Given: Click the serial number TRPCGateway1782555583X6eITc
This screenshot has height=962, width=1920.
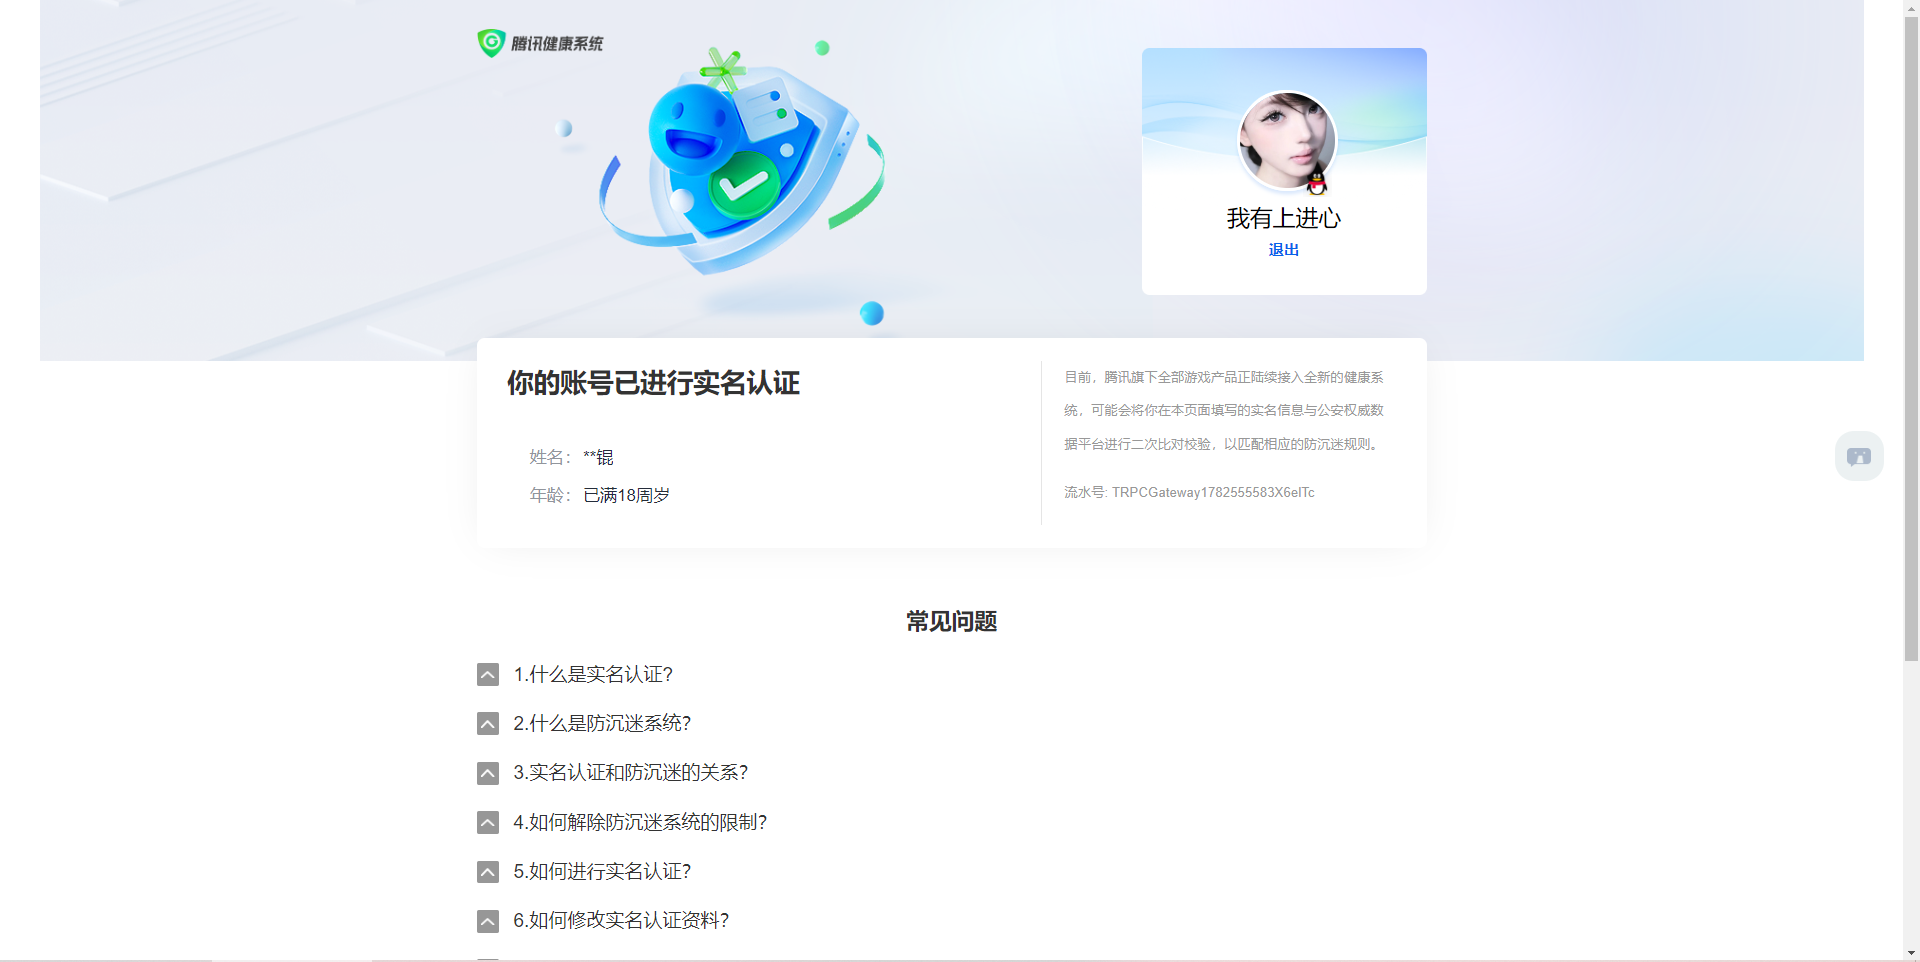Looking at the screenshot, I should pos(1213,492).
